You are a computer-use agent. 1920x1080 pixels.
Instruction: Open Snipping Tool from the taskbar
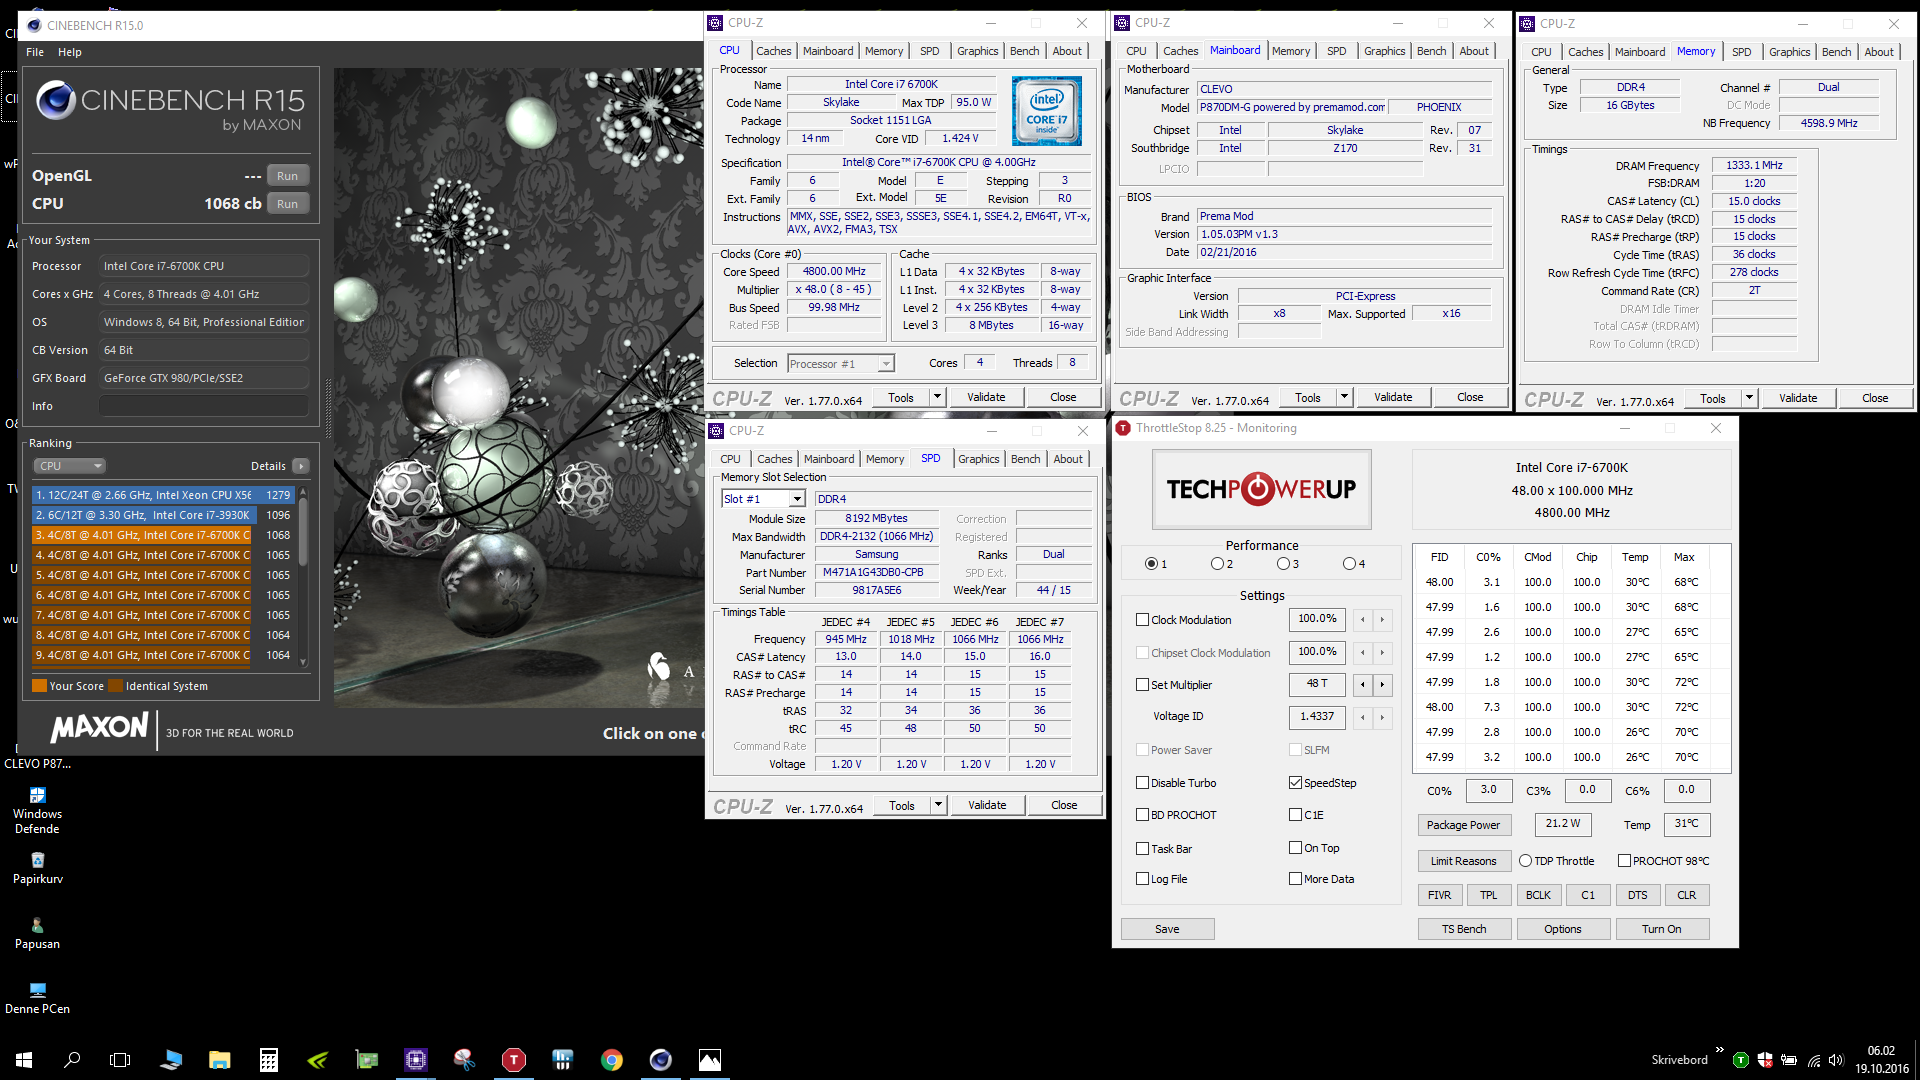(465, 1060)
